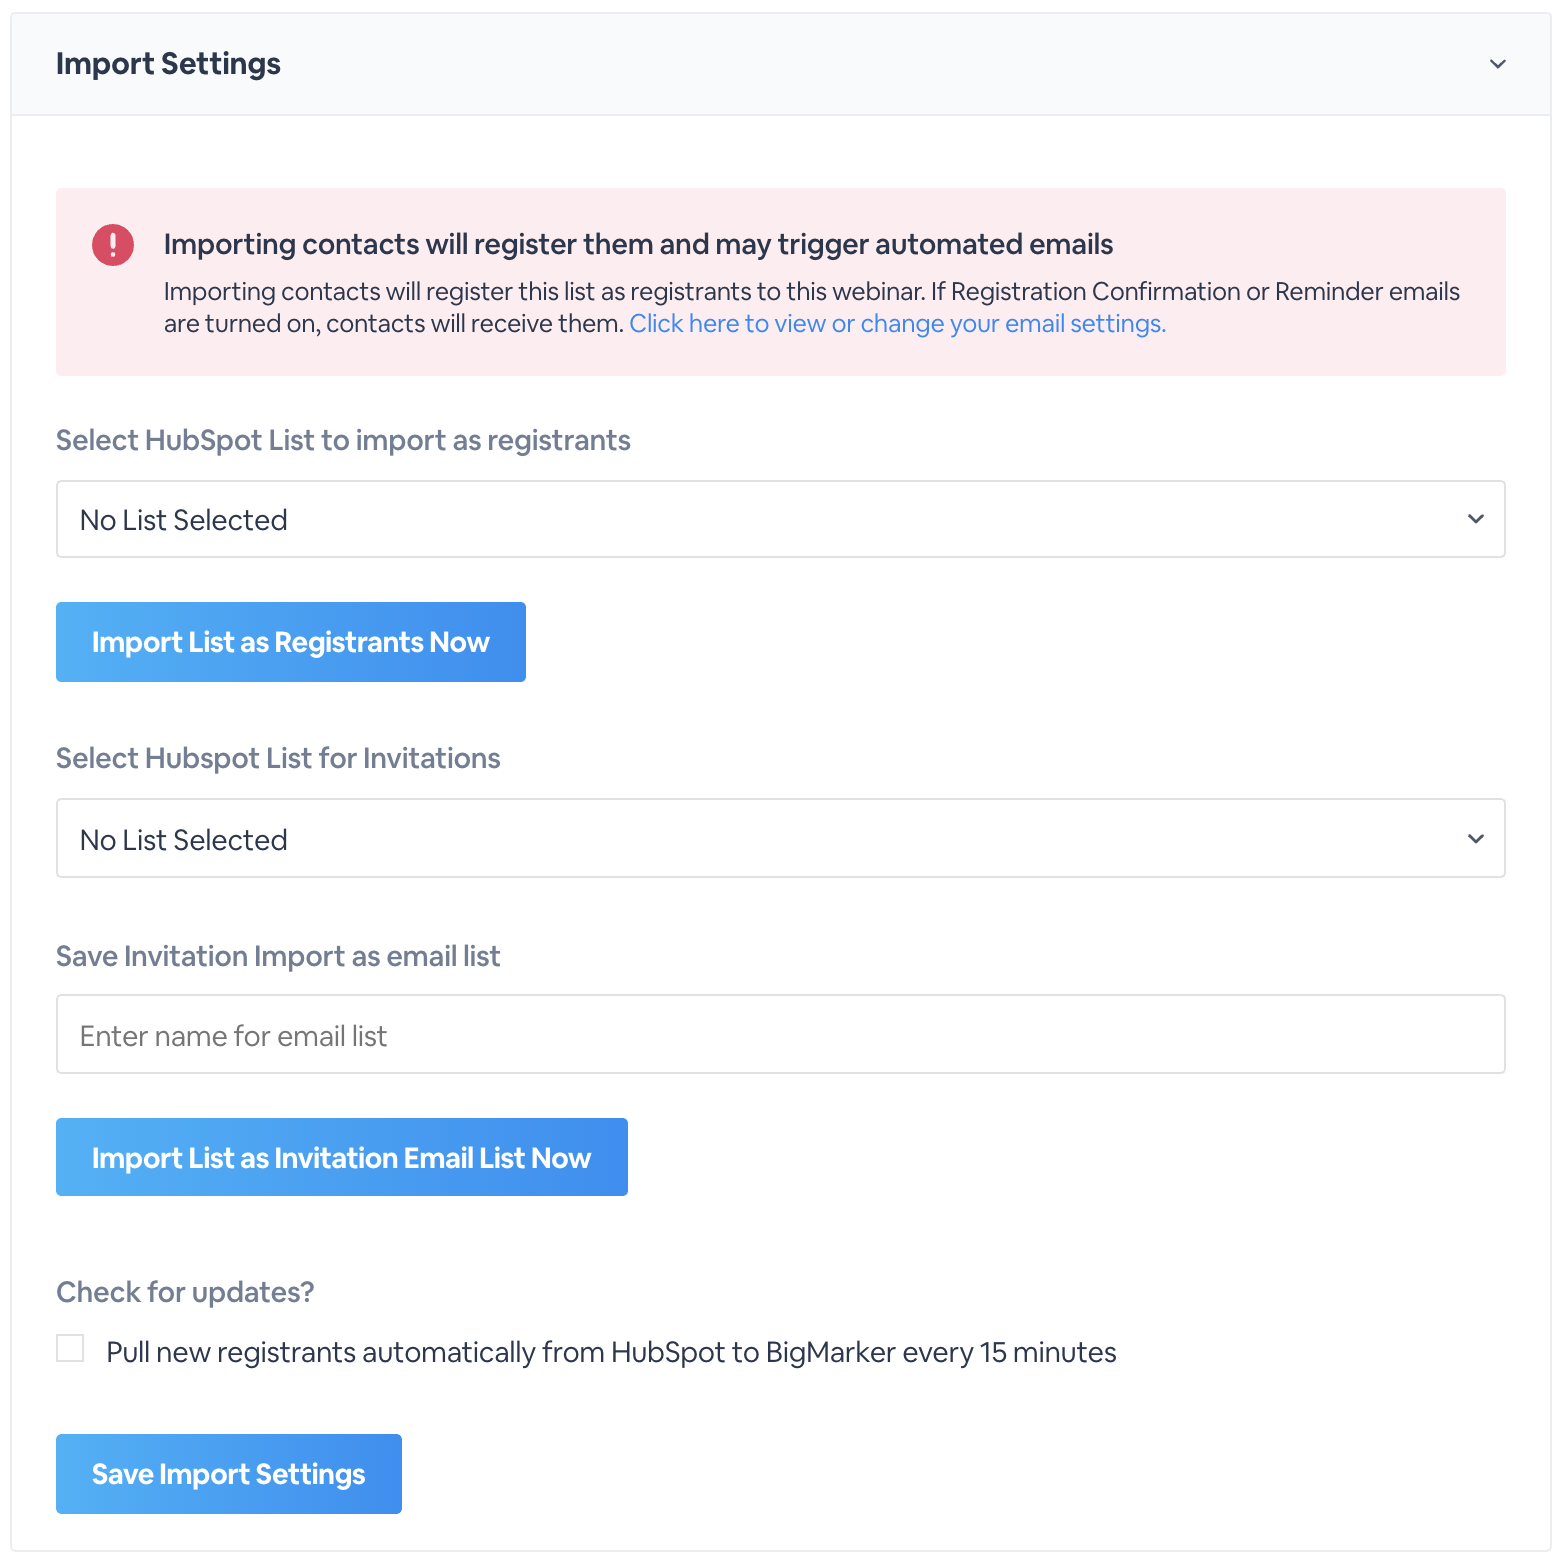Screen dimensions: 1560x1560
Task: Click the arrow icon on the invitations list dropdown
Action: tap(1475, 839)
